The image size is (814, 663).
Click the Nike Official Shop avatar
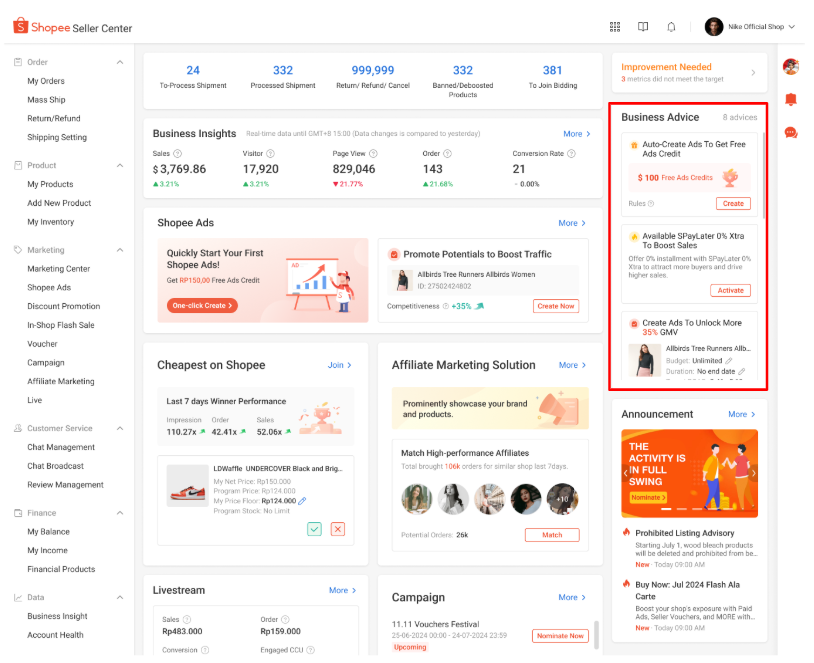(x=714, y=26)
